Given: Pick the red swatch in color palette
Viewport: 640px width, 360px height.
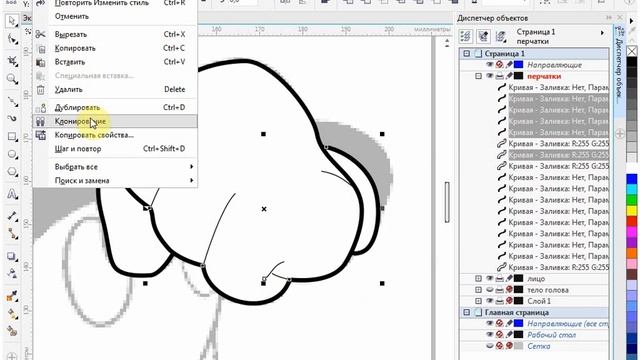Looking at the screenshot, I should pos(632,222).
